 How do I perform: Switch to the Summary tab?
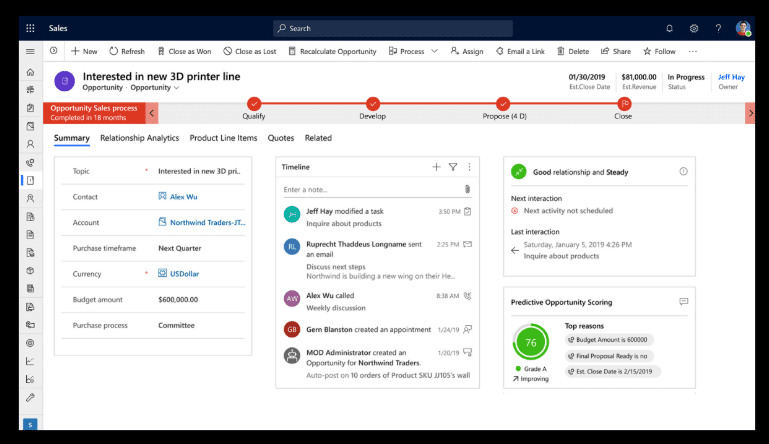coord(72,138)
